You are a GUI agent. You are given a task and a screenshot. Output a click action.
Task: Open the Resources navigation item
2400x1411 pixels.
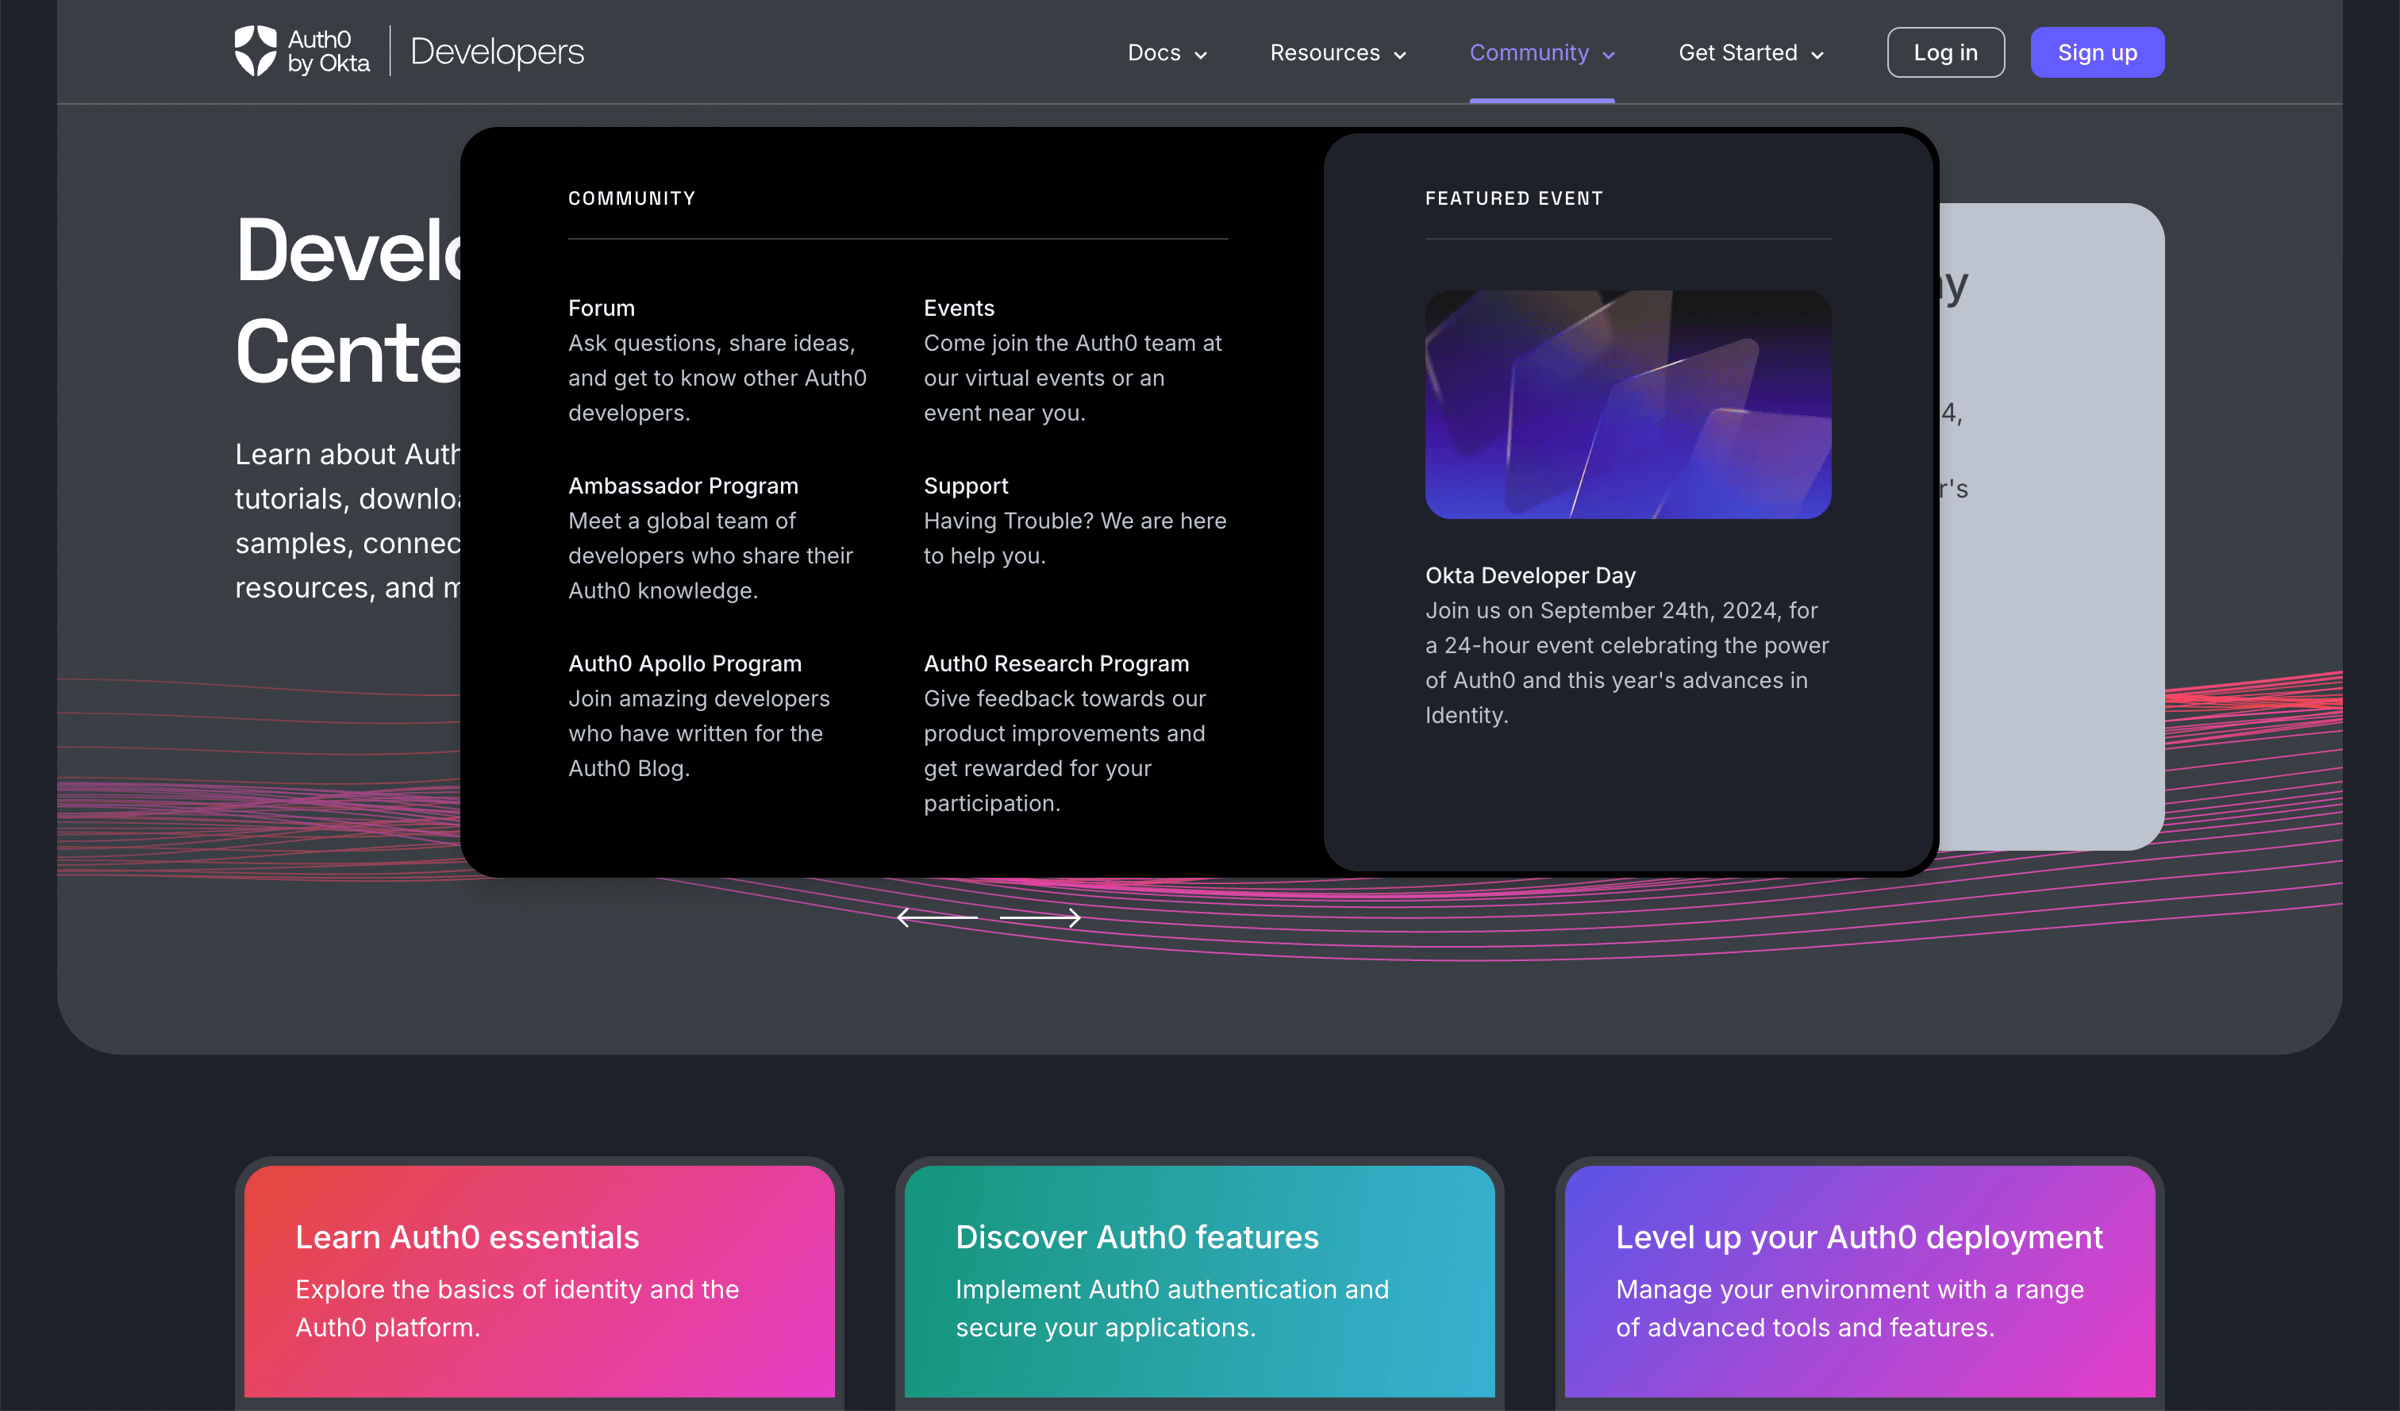coord(1338,52)
